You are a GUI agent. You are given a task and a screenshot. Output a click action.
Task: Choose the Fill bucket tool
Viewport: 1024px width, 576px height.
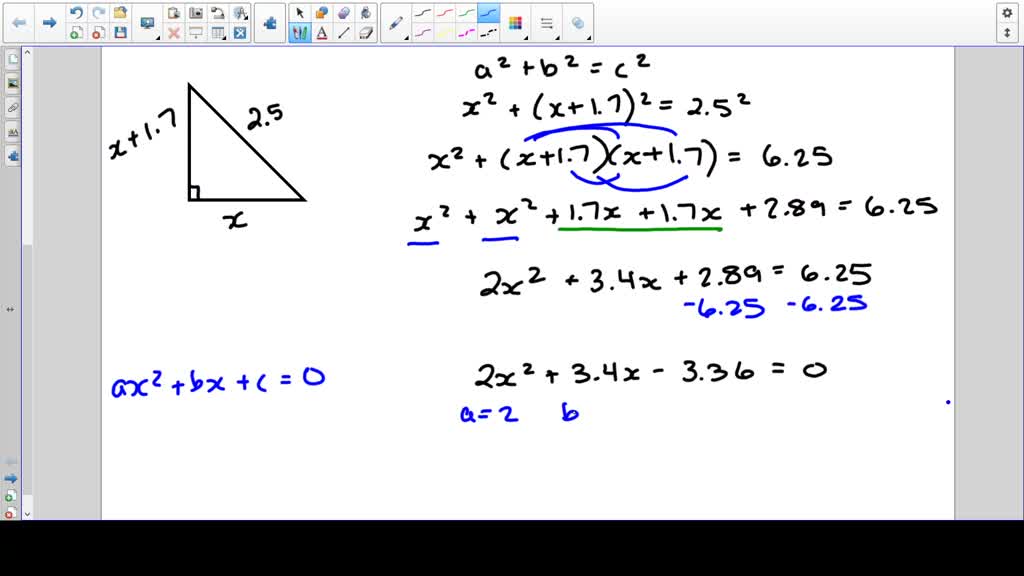(x=366, y=13)
